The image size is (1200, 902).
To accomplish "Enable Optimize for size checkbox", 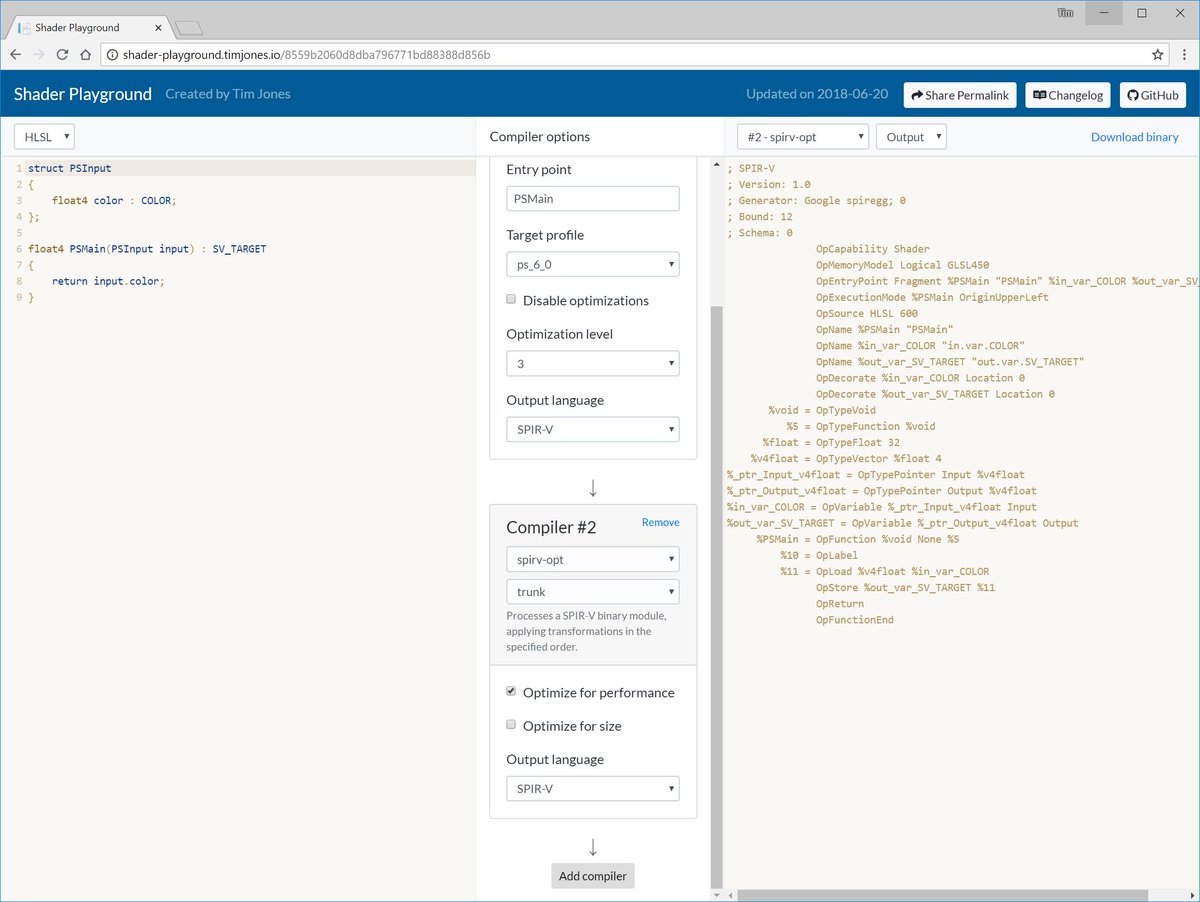I will click(511, 725).
